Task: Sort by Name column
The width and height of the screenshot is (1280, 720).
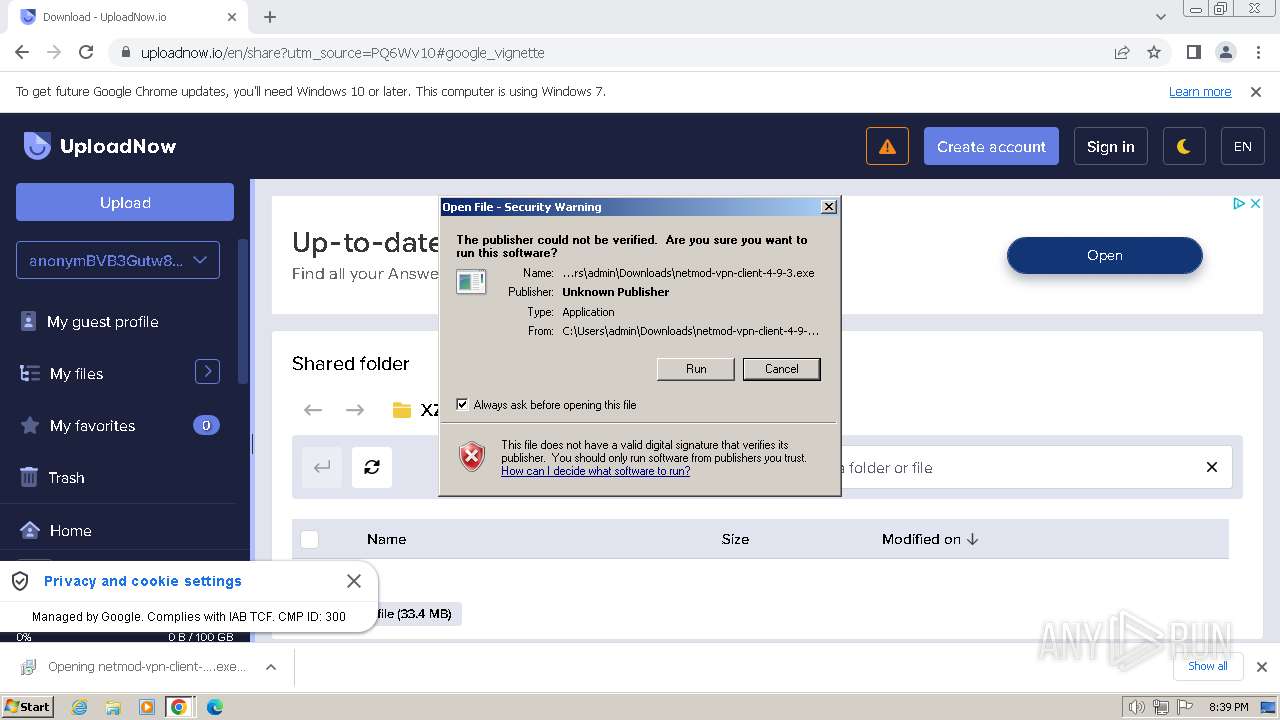Action: [386, 539]
